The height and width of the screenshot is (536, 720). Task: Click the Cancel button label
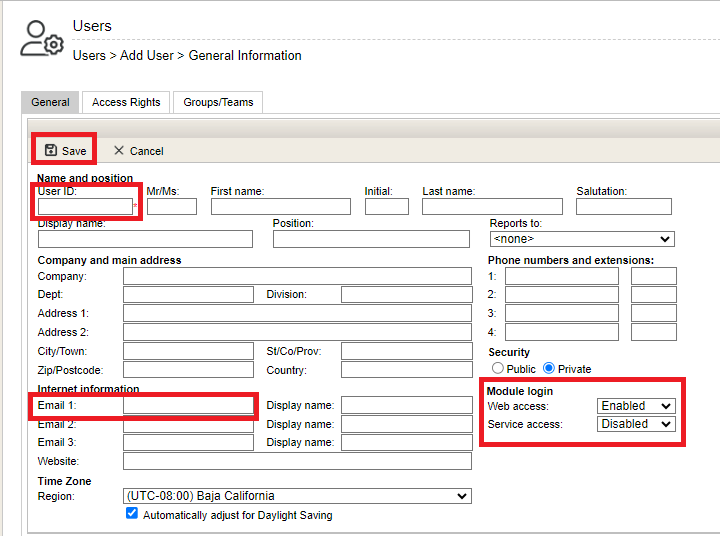pos(146,151)
